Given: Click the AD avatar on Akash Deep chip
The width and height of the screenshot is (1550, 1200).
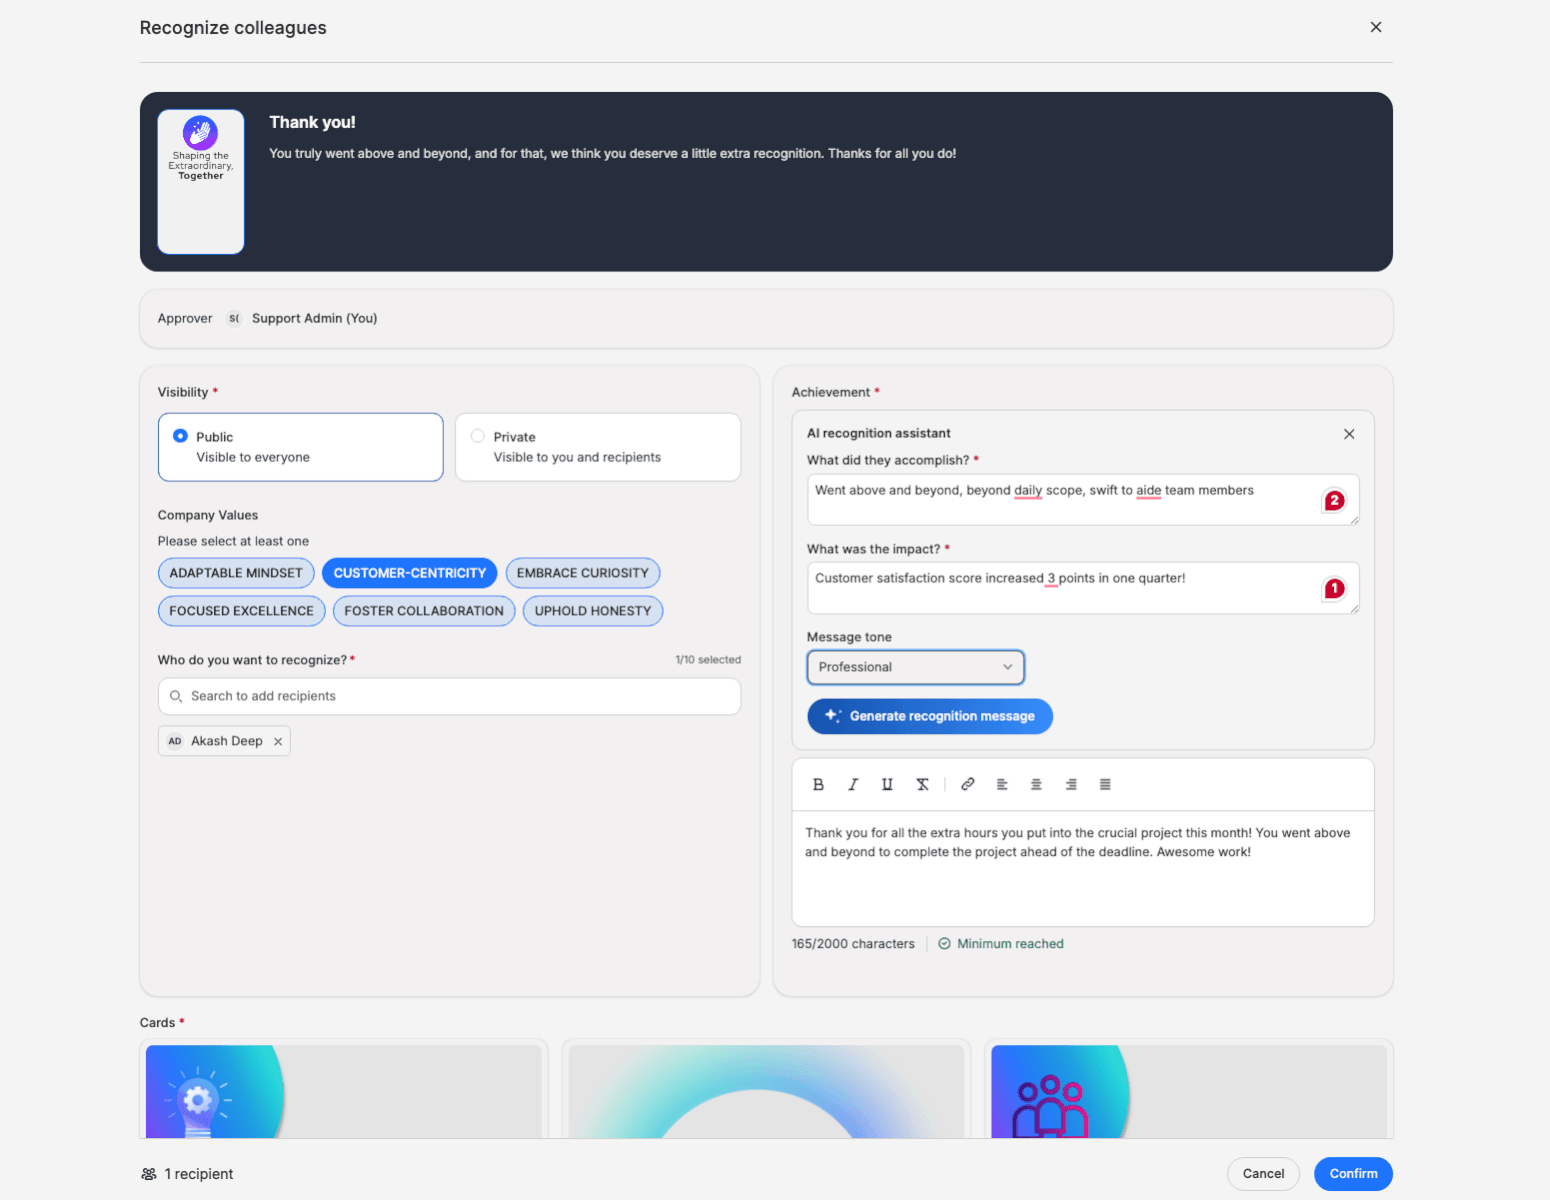Looking at the screenshot, I should point(175,742).
